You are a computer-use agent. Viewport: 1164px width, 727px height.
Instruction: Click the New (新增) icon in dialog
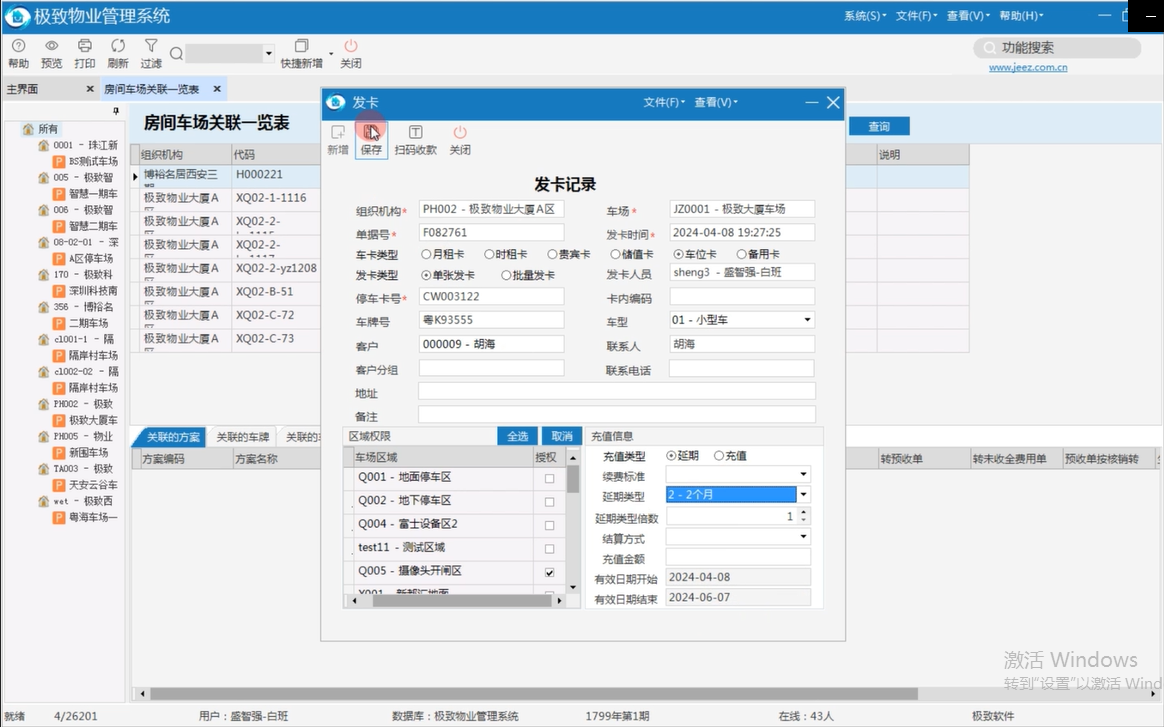(x=338, y=134)
